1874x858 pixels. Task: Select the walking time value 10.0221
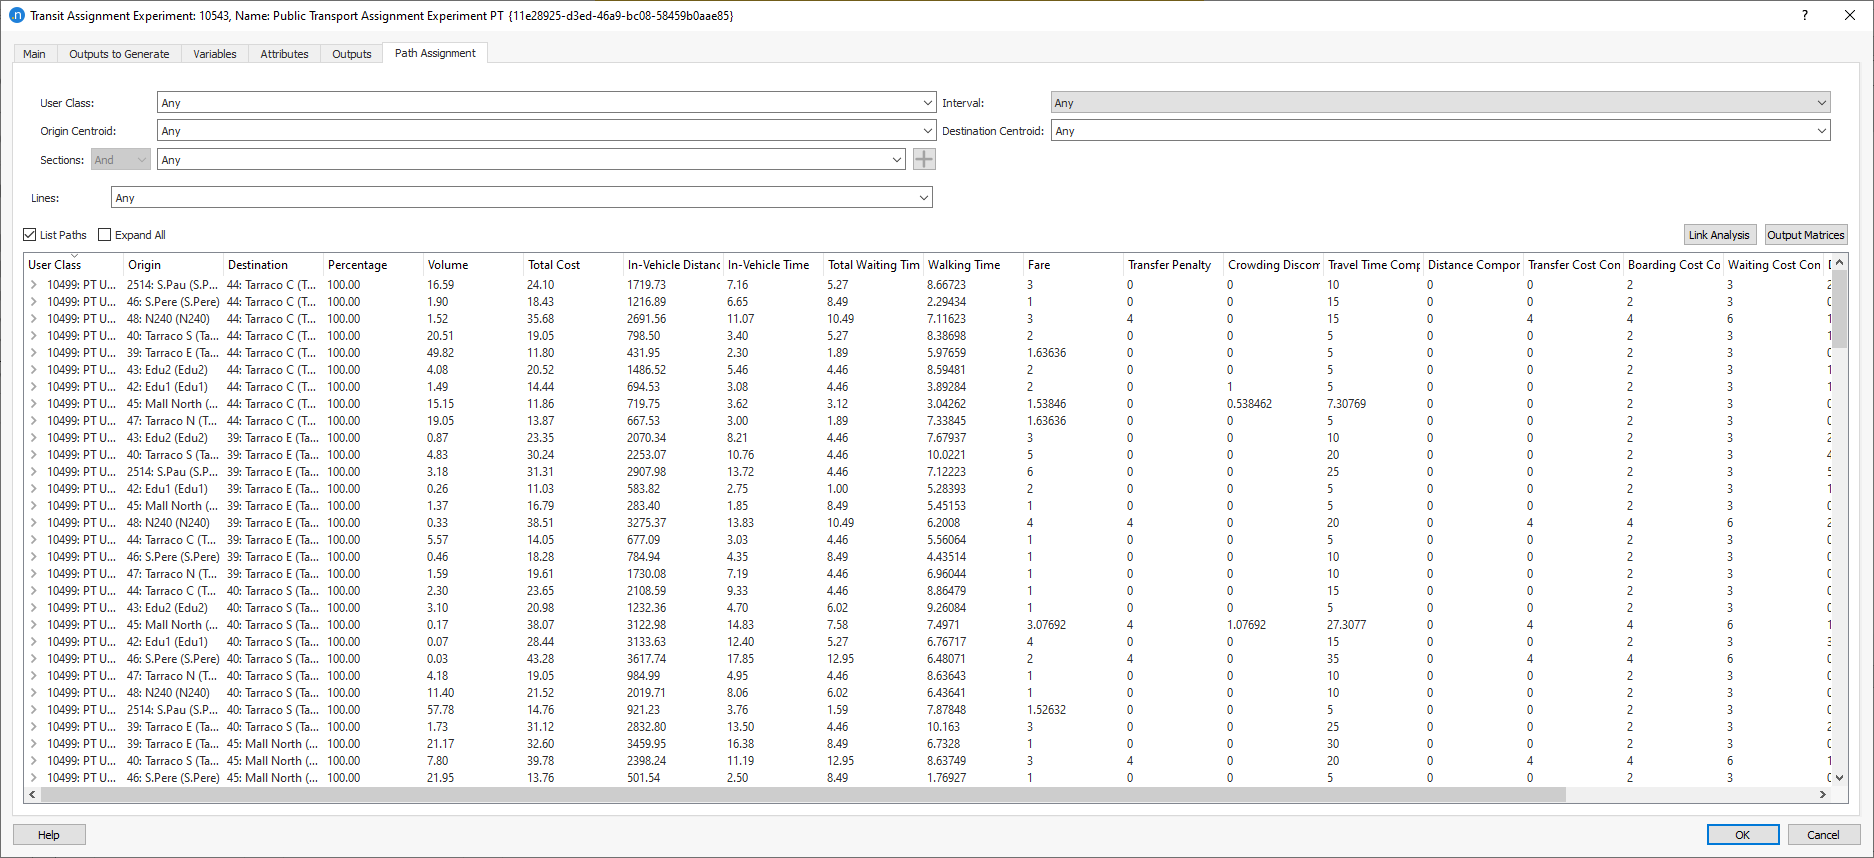pyautogui.click(x=947, y=455)
